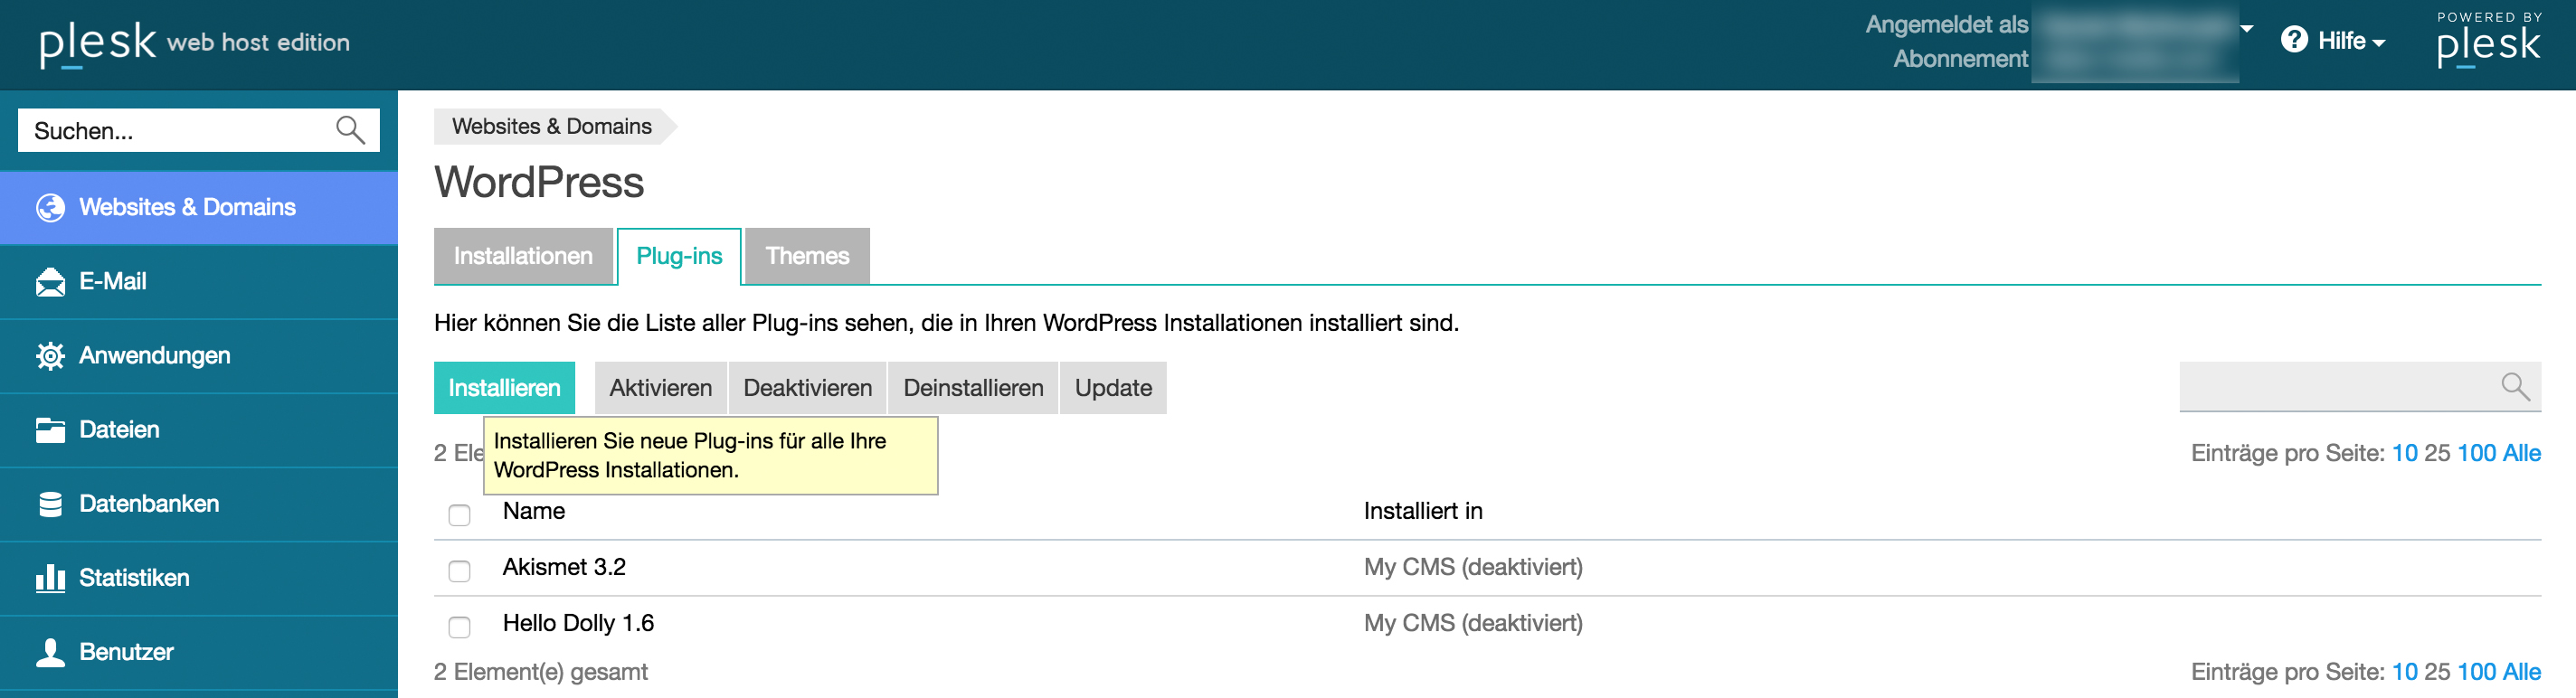This screenshot has width=2576, height=698.
Task: Select the Plug-ins tab
Action: pos(679,256)
